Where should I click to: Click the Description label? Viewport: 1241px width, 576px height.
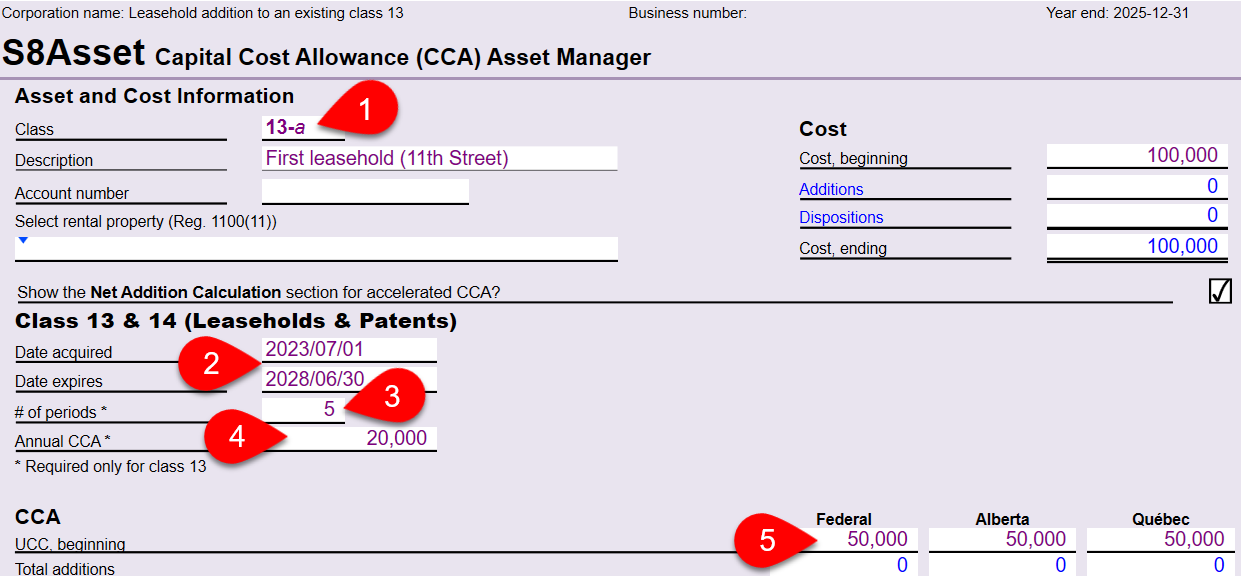[54, 160]
